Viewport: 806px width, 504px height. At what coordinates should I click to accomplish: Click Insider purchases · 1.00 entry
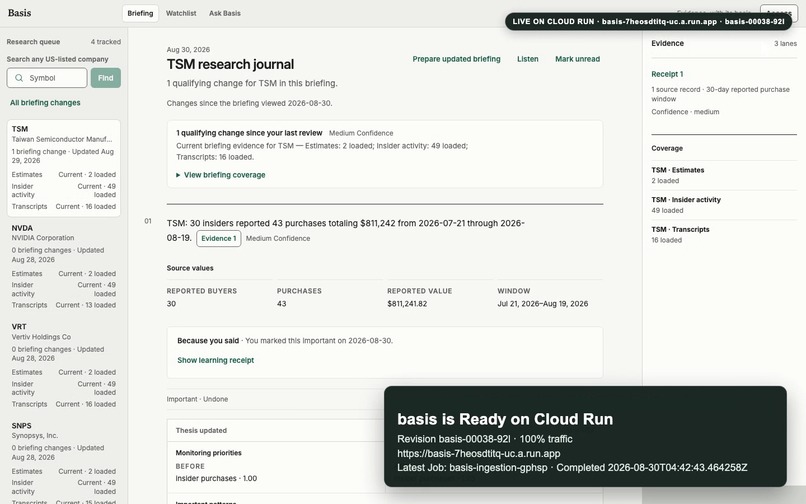(x=216, y=479)
